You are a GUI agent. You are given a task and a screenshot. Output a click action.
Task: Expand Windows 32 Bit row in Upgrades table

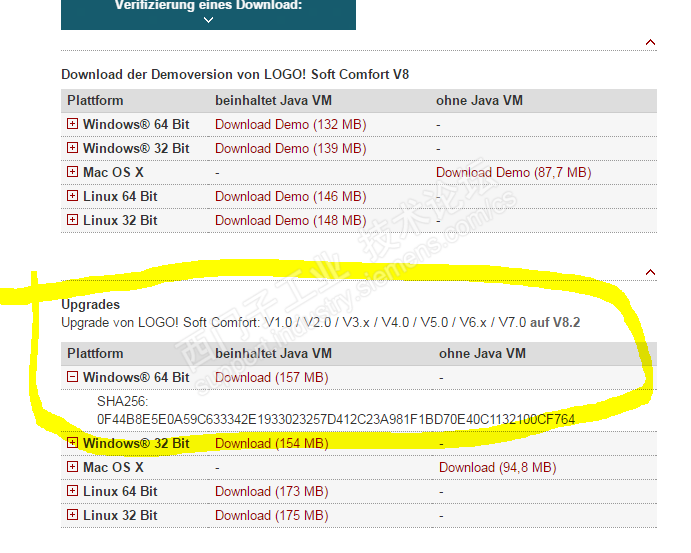click(72, 443)
